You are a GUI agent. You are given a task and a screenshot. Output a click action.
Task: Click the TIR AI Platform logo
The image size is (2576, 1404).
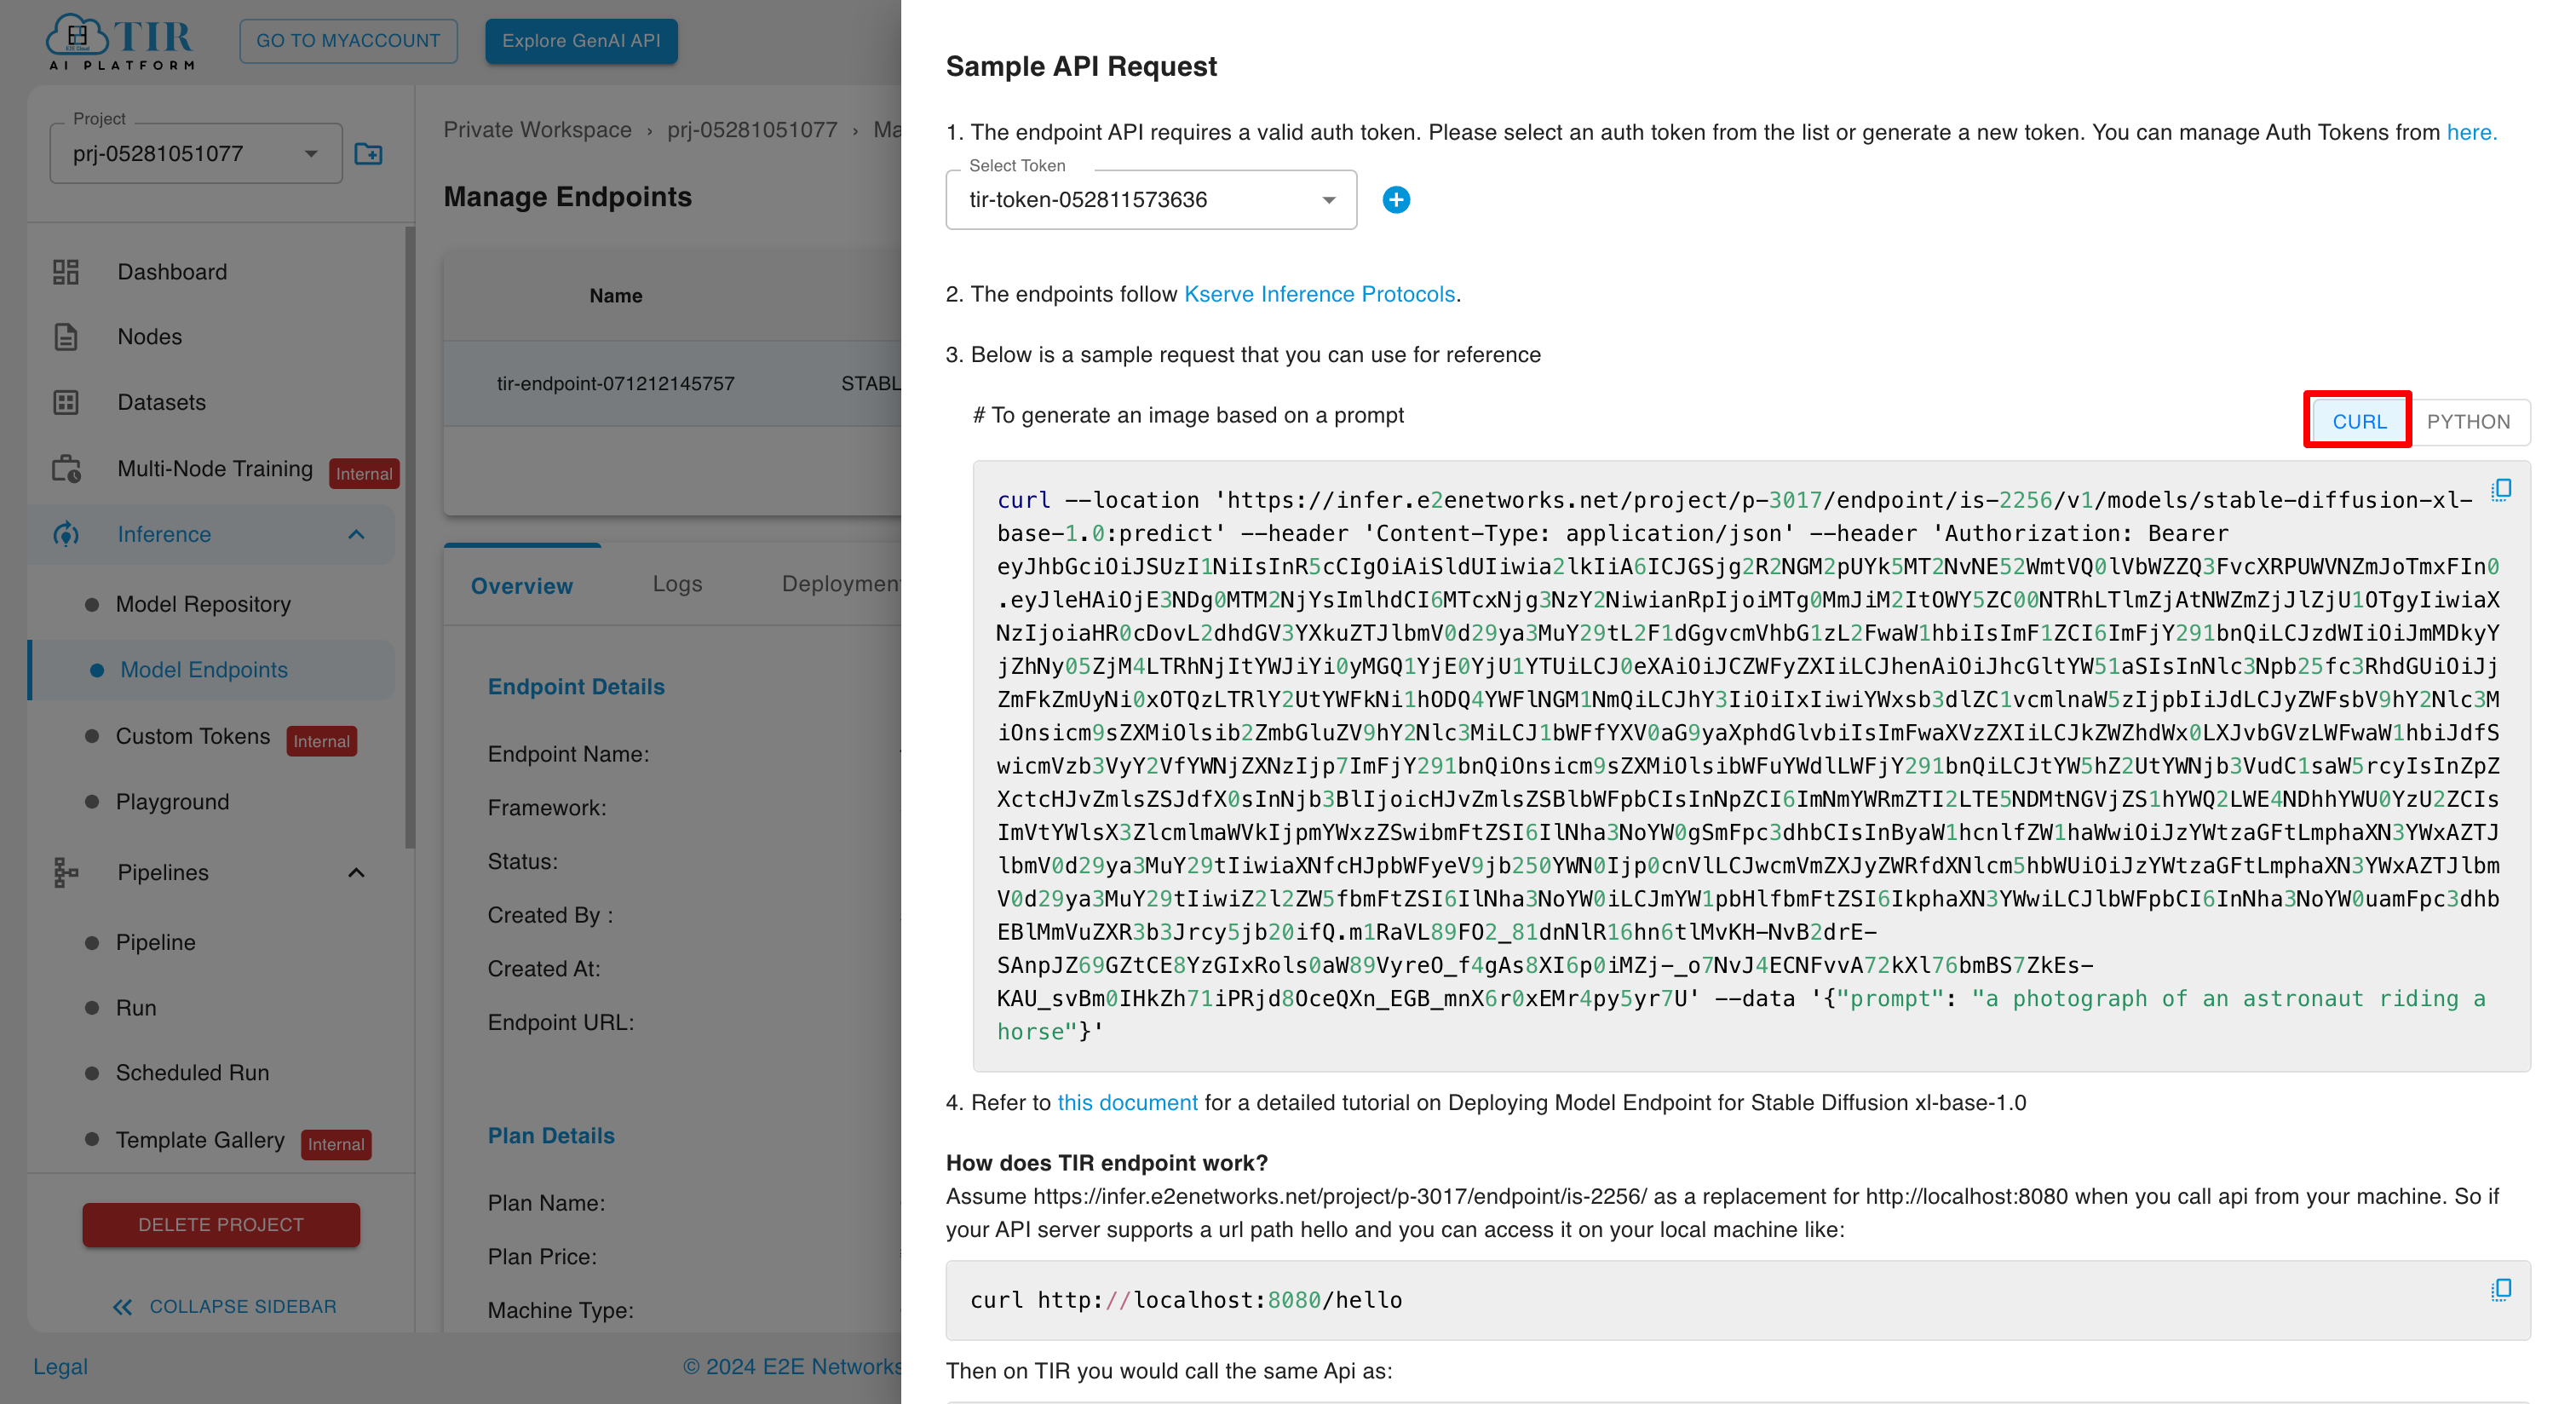point(121,42)
